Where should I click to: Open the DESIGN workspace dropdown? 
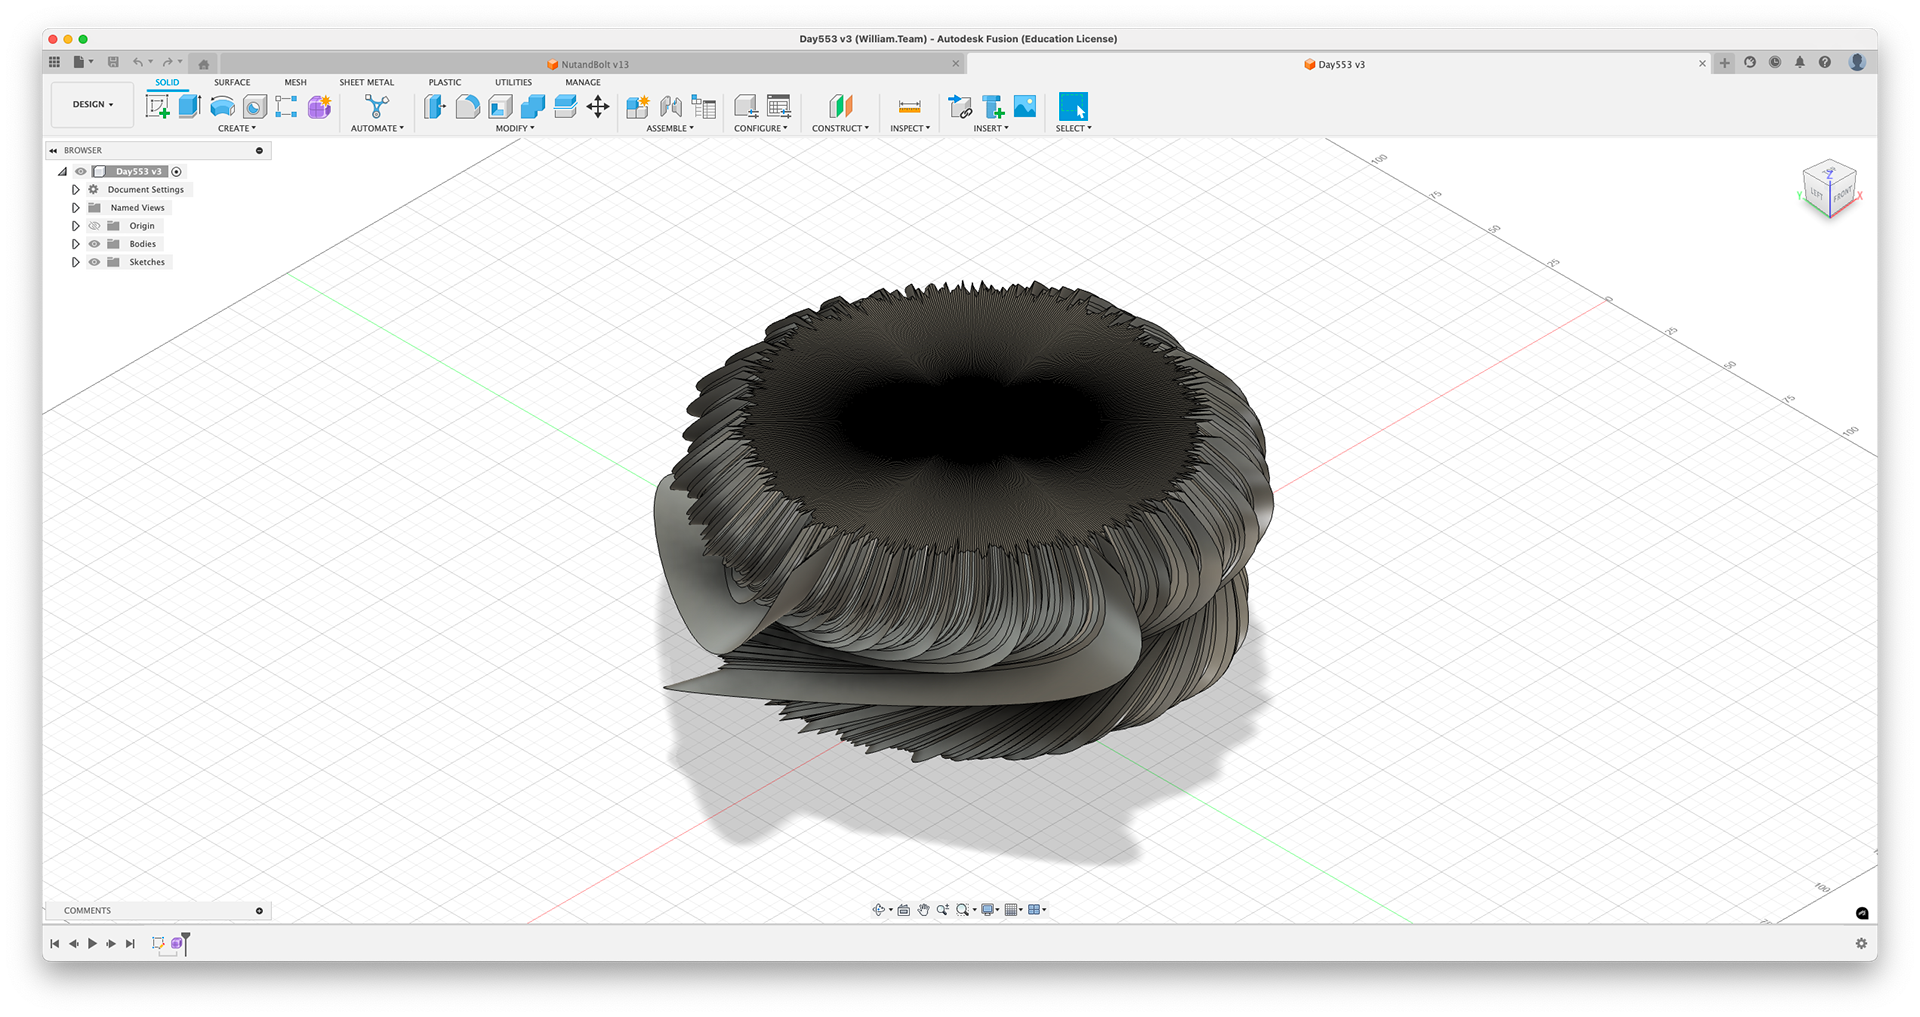(x=92, y=104)
